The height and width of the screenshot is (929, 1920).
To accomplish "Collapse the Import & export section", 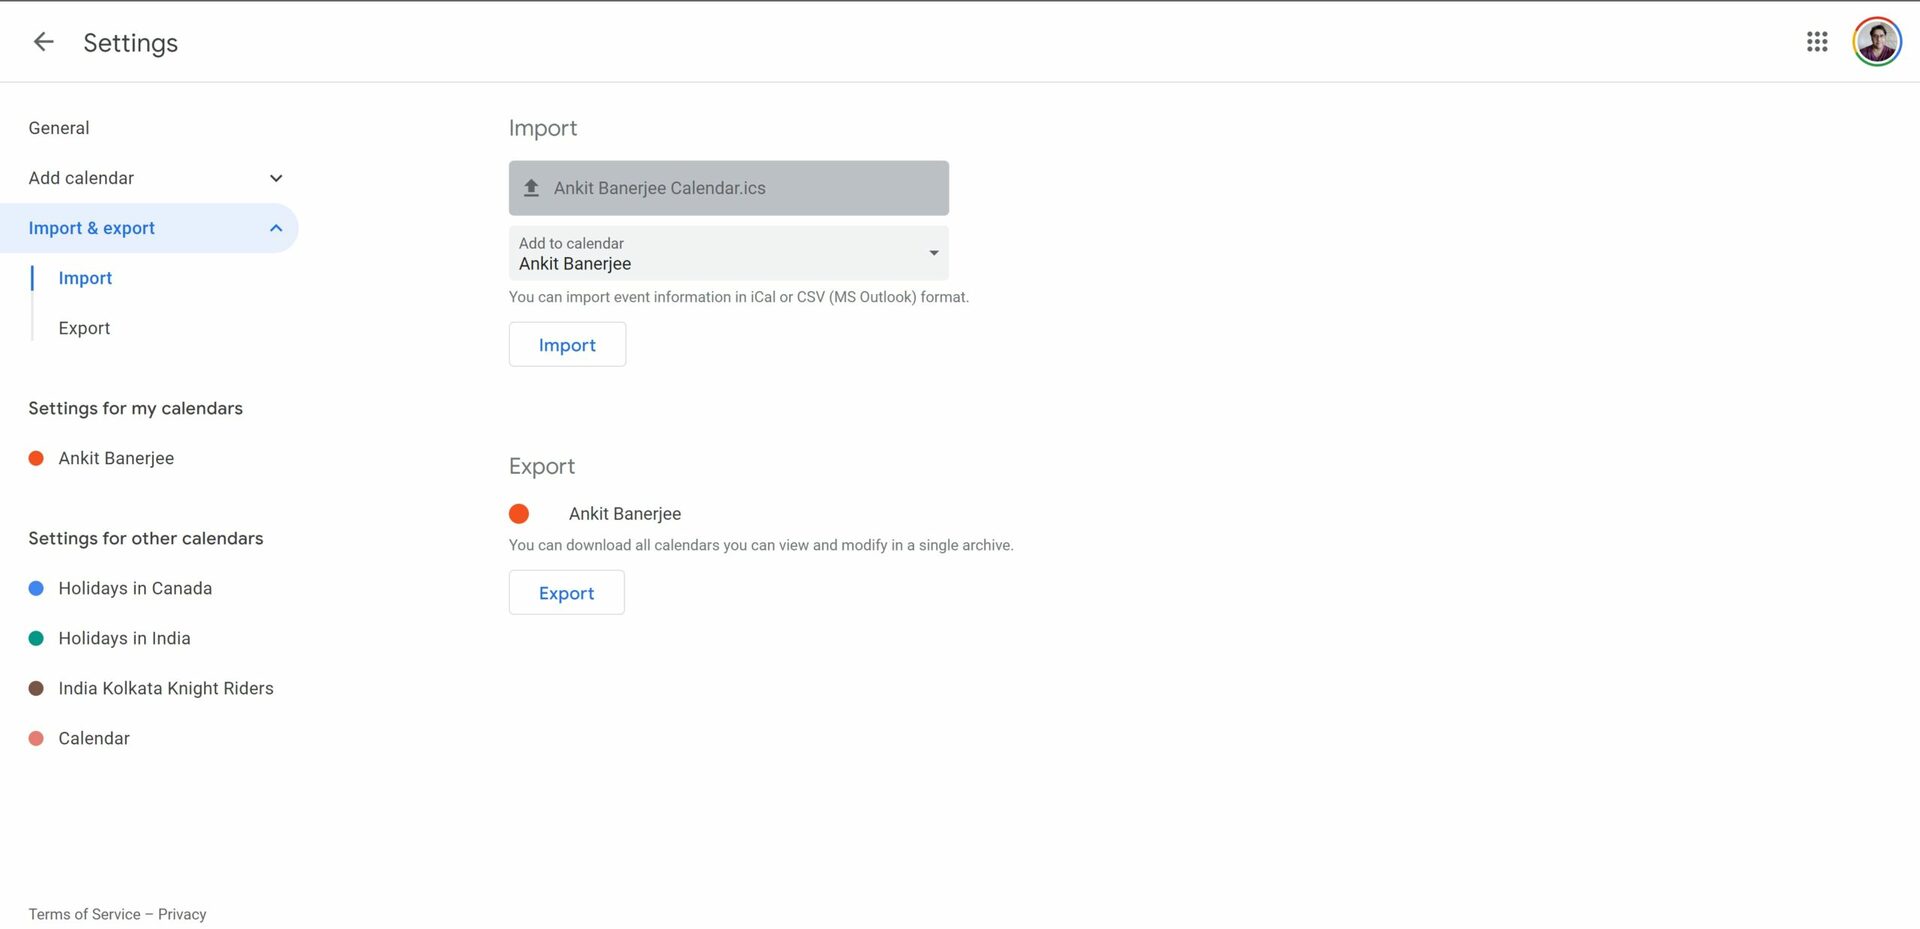I will pos(276,228).
